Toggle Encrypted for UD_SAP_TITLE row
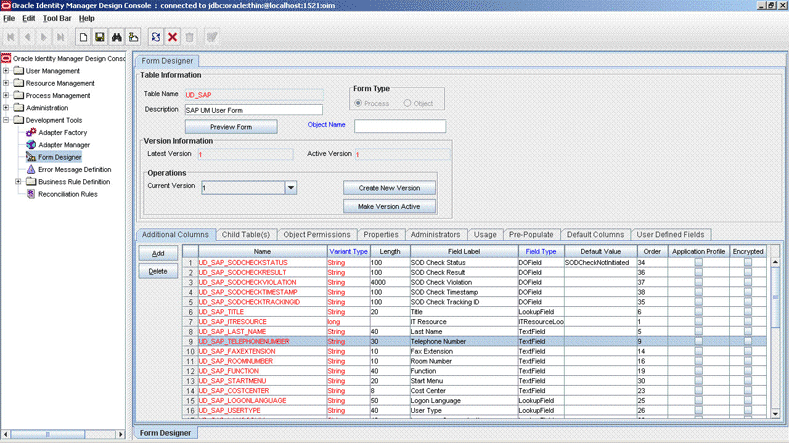The width and height of the screenshot is (789, 443). (748, 312)
